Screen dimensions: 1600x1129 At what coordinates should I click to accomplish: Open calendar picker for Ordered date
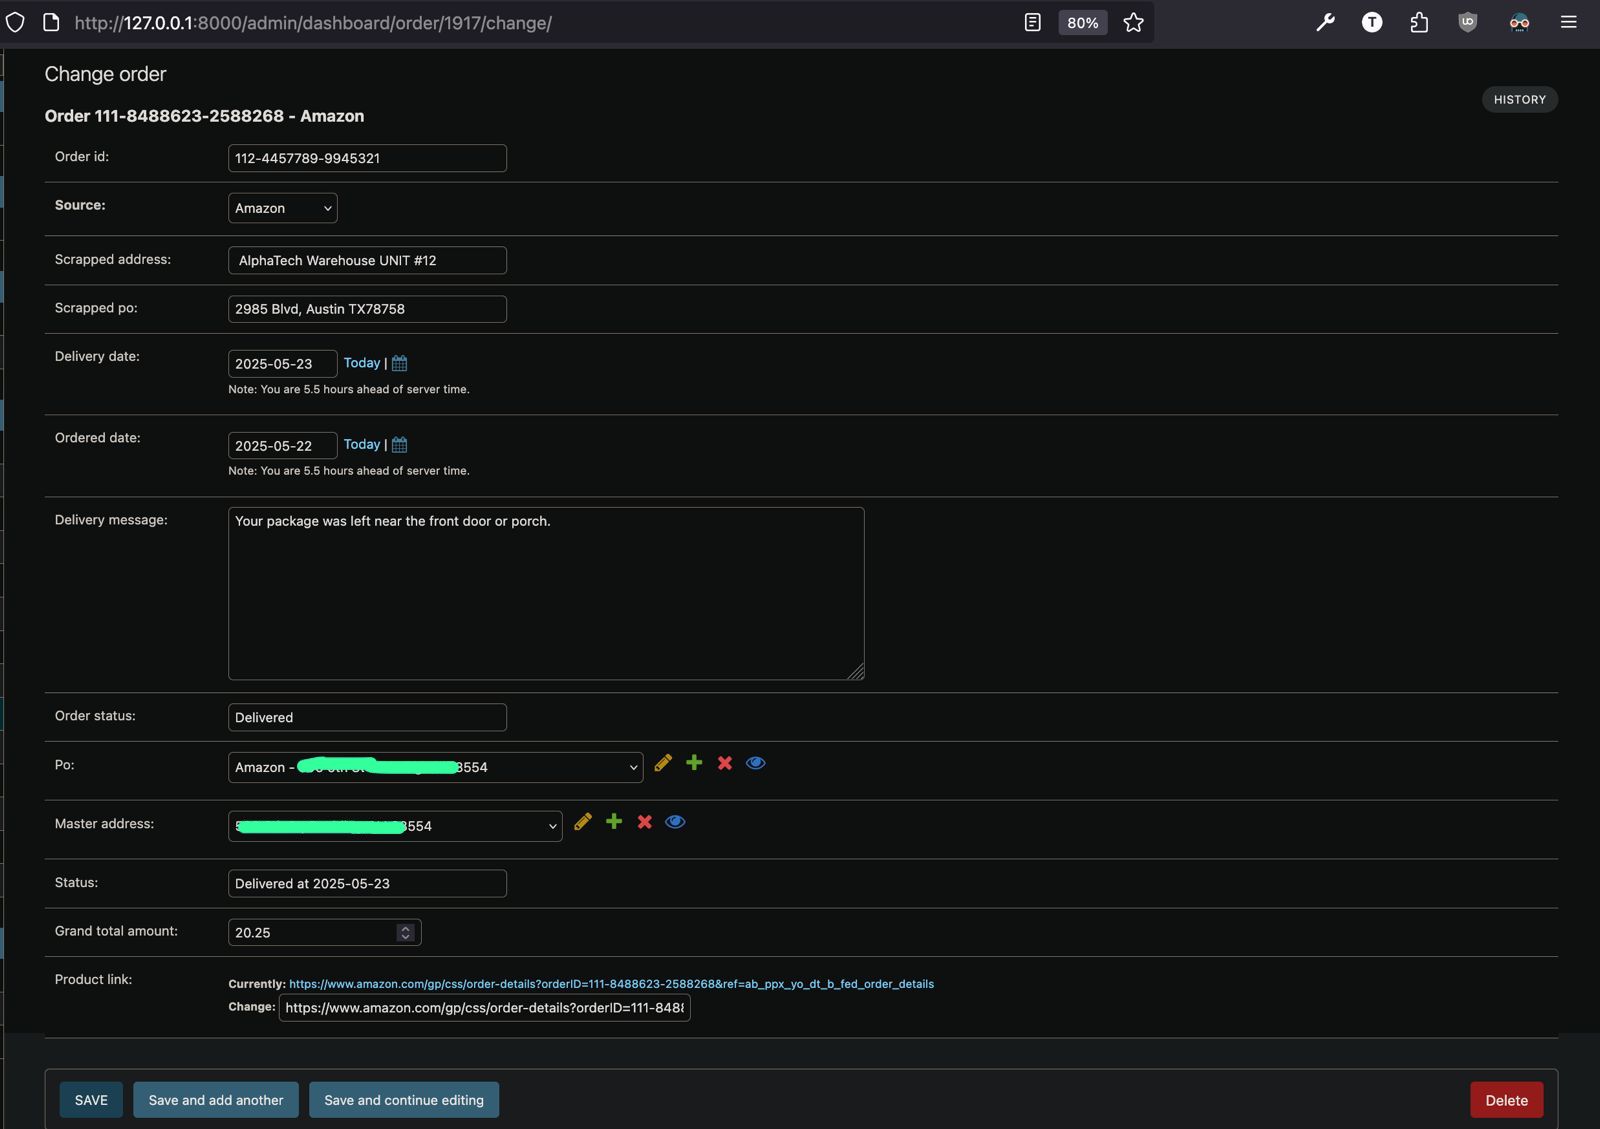pos(399,445)
